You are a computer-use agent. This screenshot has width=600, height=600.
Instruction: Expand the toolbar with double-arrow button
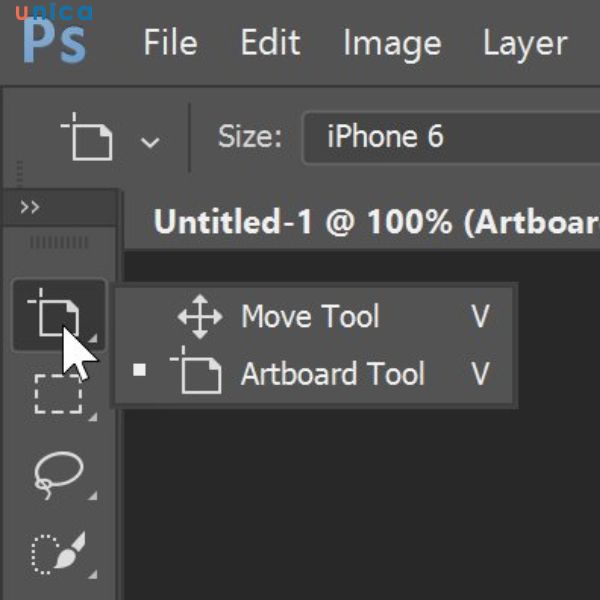tap(30, 207)
